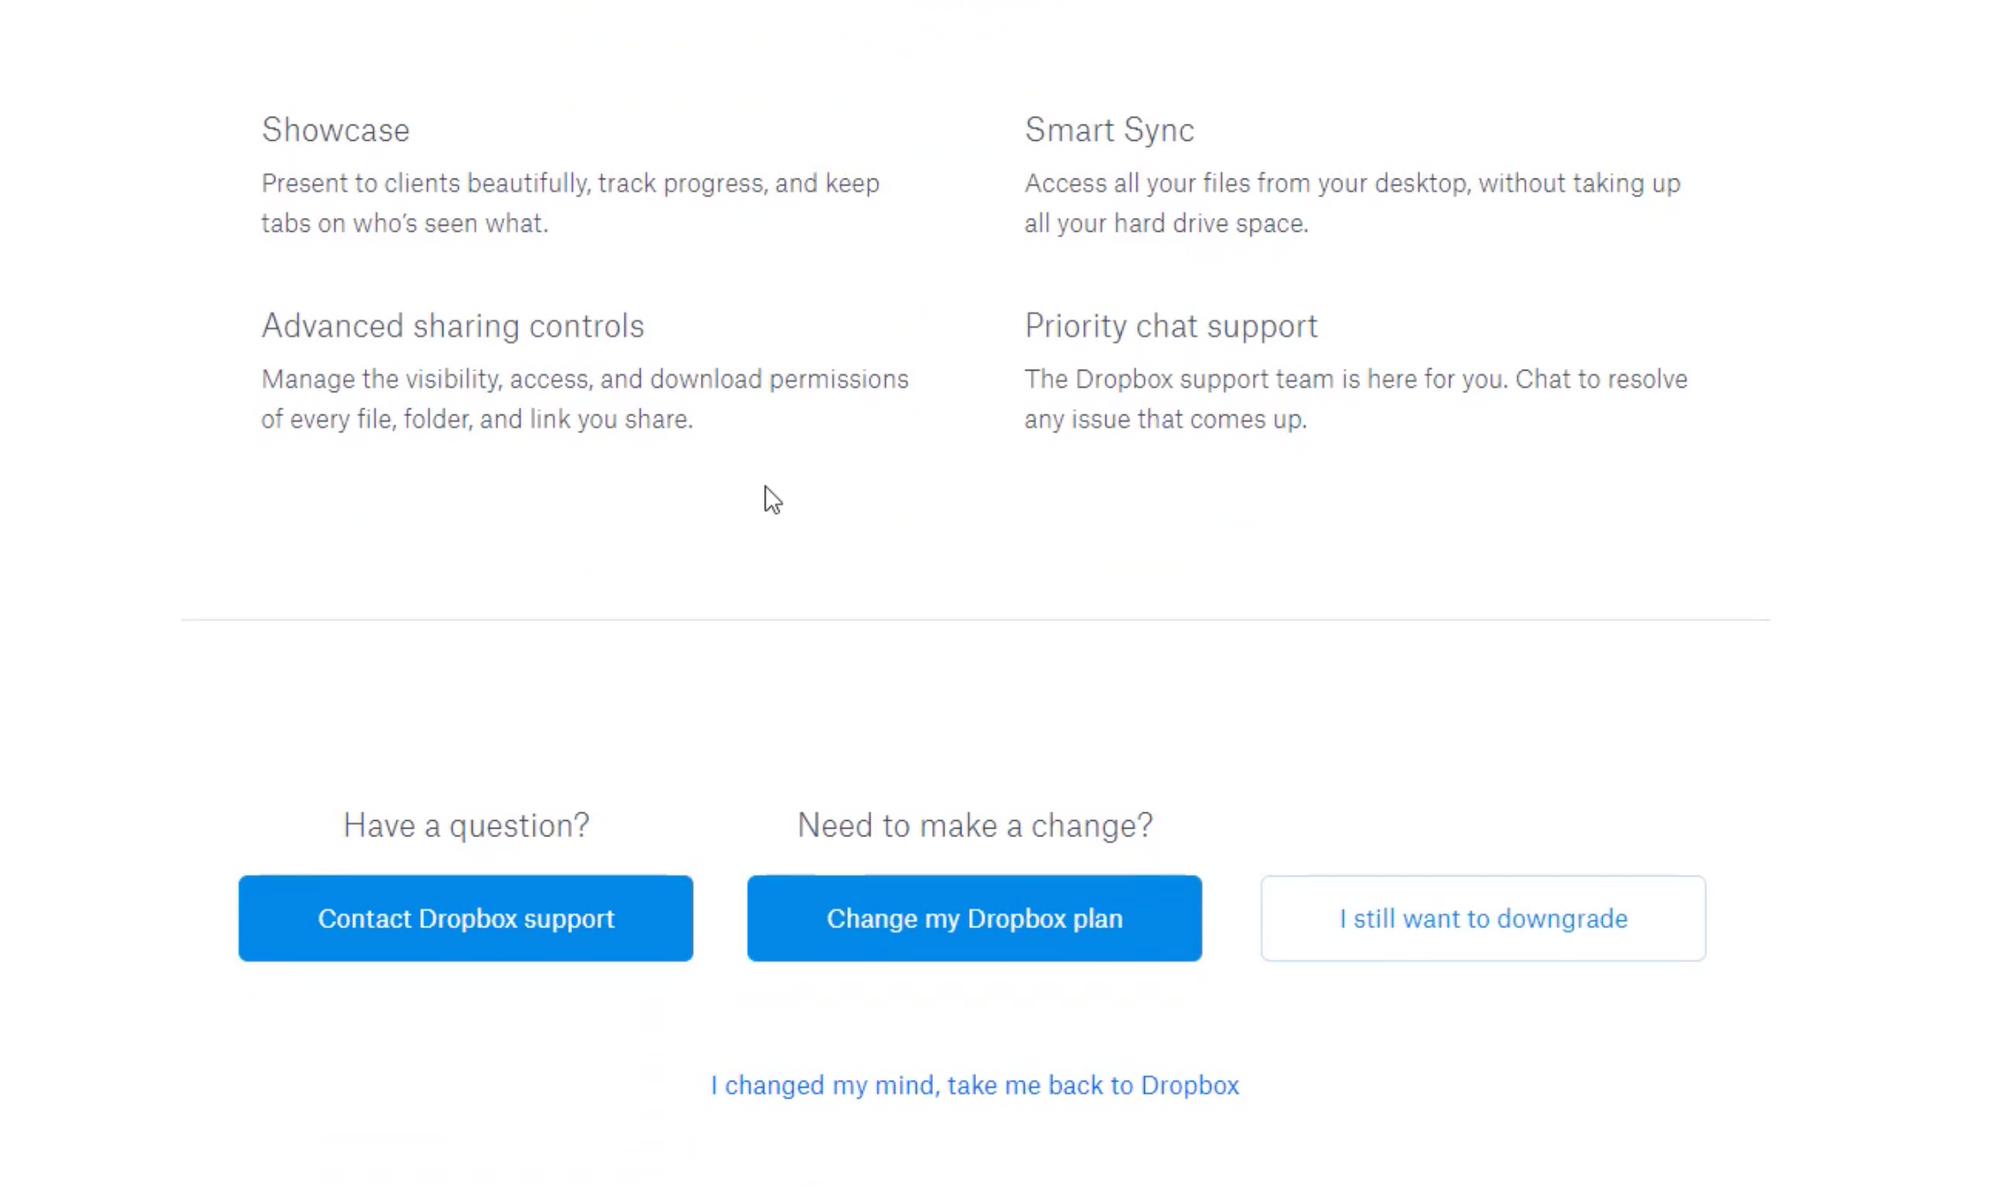The width and height of the screenshot is (2000, 1189).
Task: Click the Showcase description about presenting to clients
Action: [571, 203]
